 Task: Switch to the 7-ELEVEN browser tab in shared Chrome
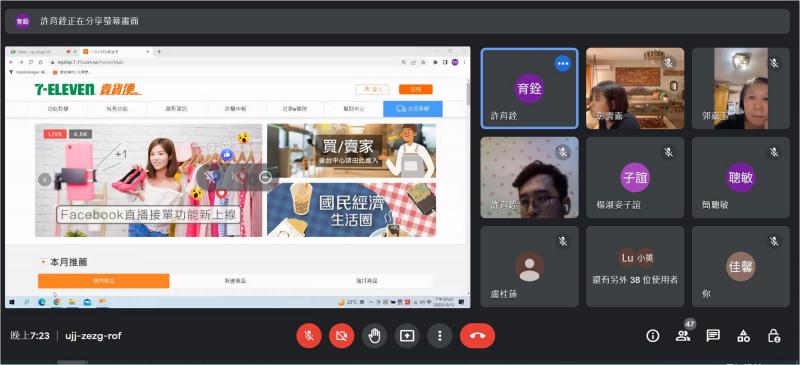click(x=116, y=52)
